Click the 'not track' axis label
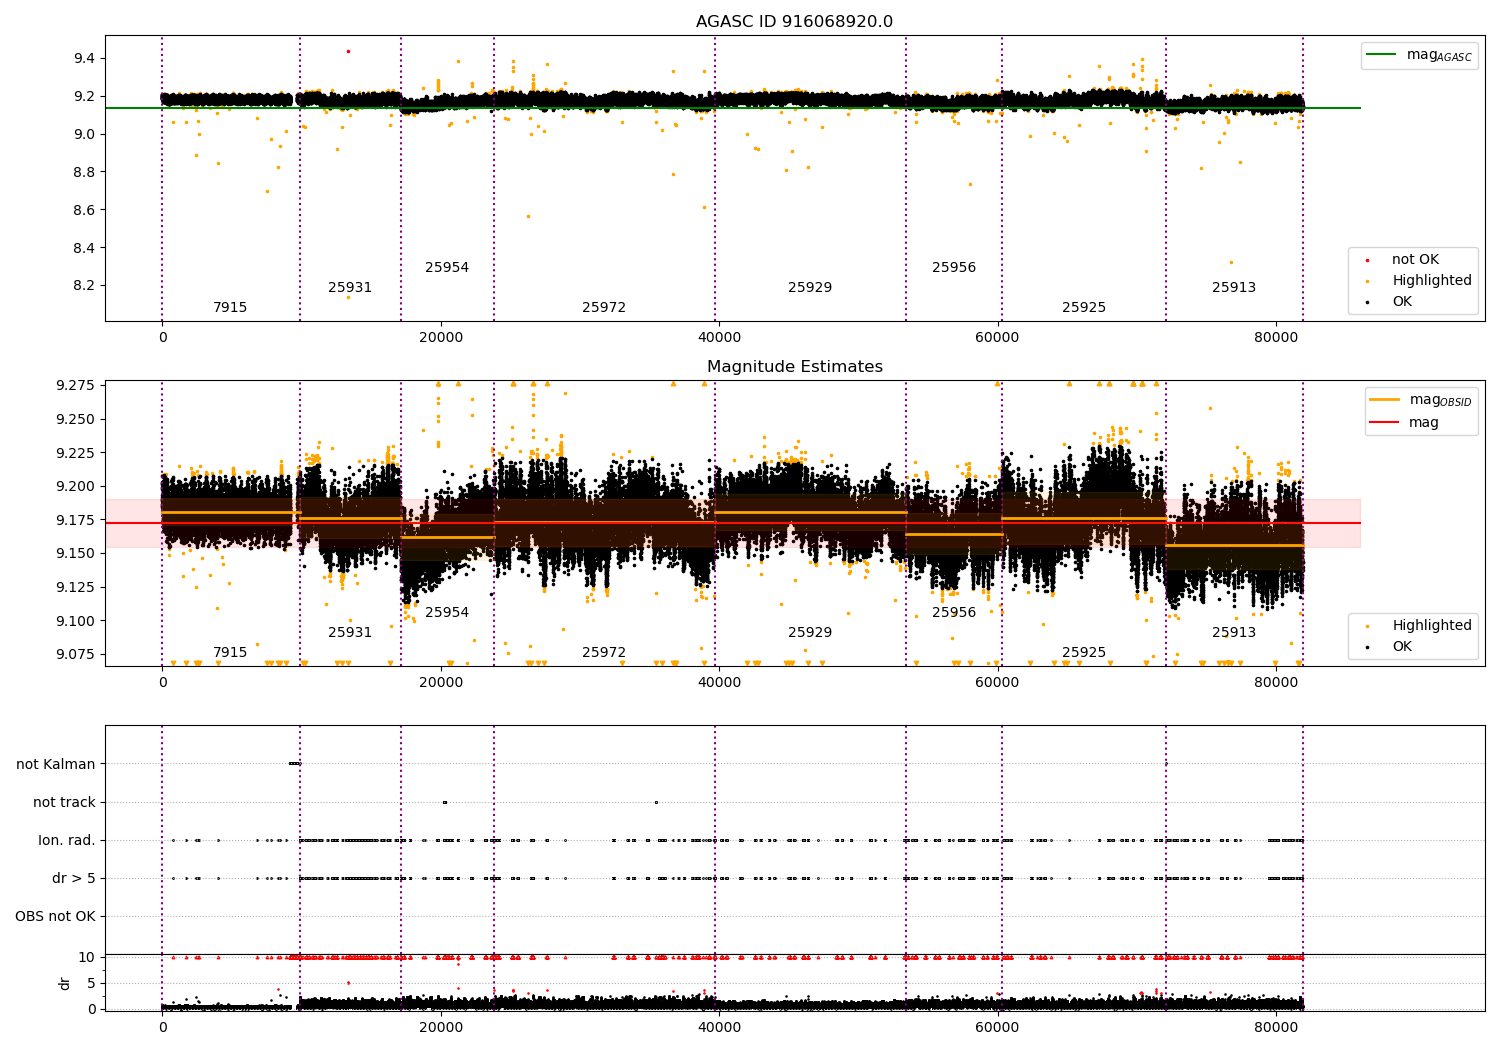The image size is (1500, 1050). pyautogui.click(x=64, y=802)
